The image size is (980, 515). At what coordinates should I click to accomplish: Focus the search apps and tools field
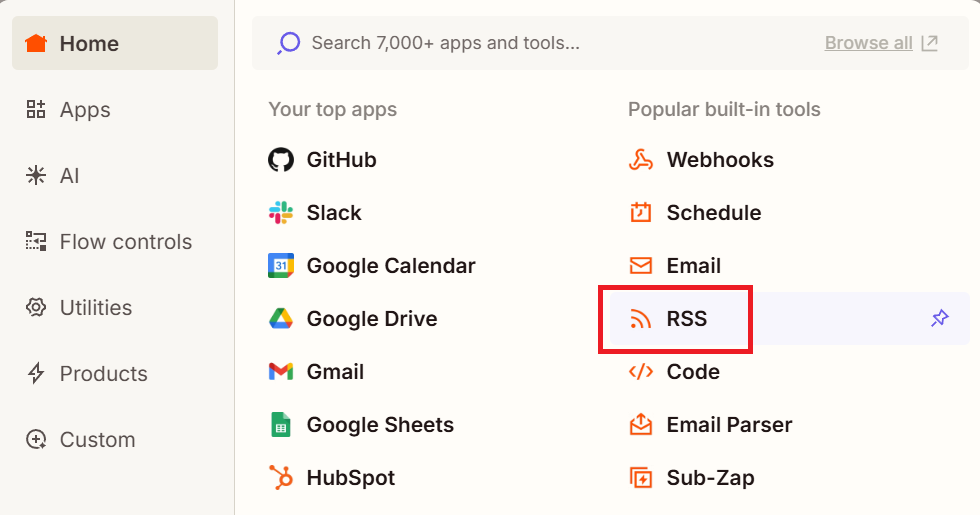coord(610,43)
